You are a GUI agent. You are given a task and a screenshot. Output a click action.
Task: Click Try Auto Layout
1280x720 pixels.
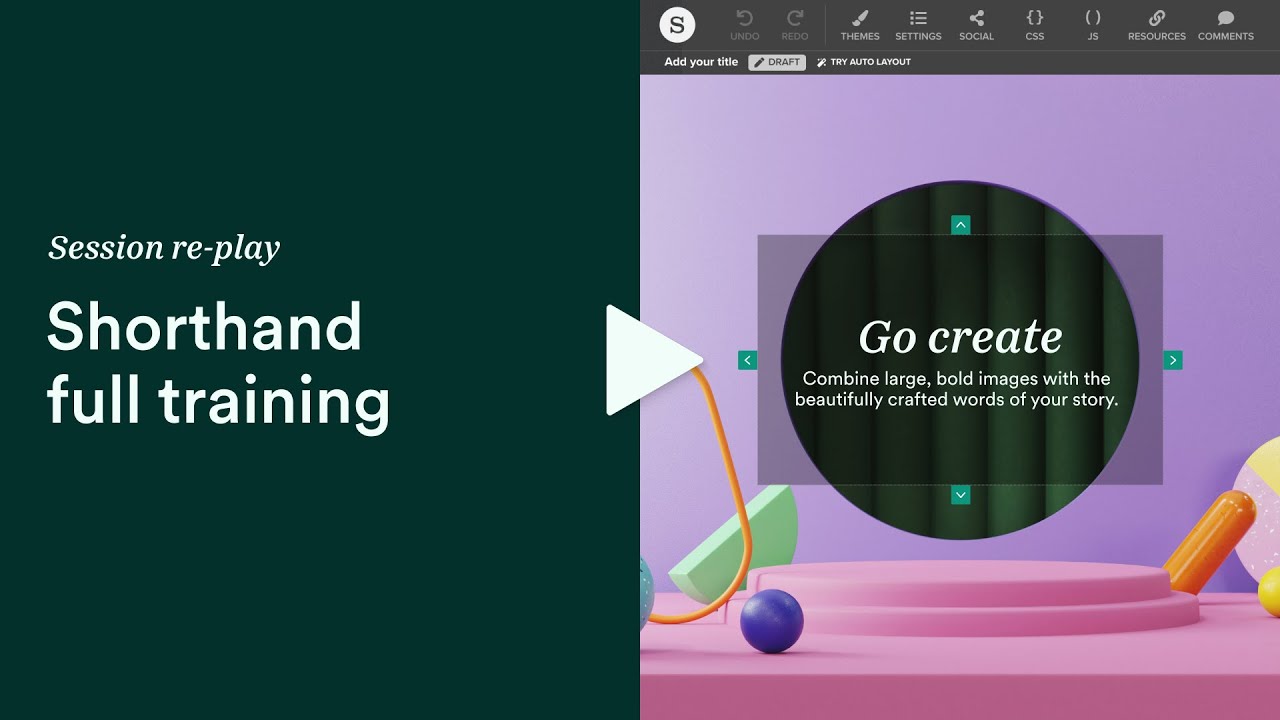(x=864, y=62)
